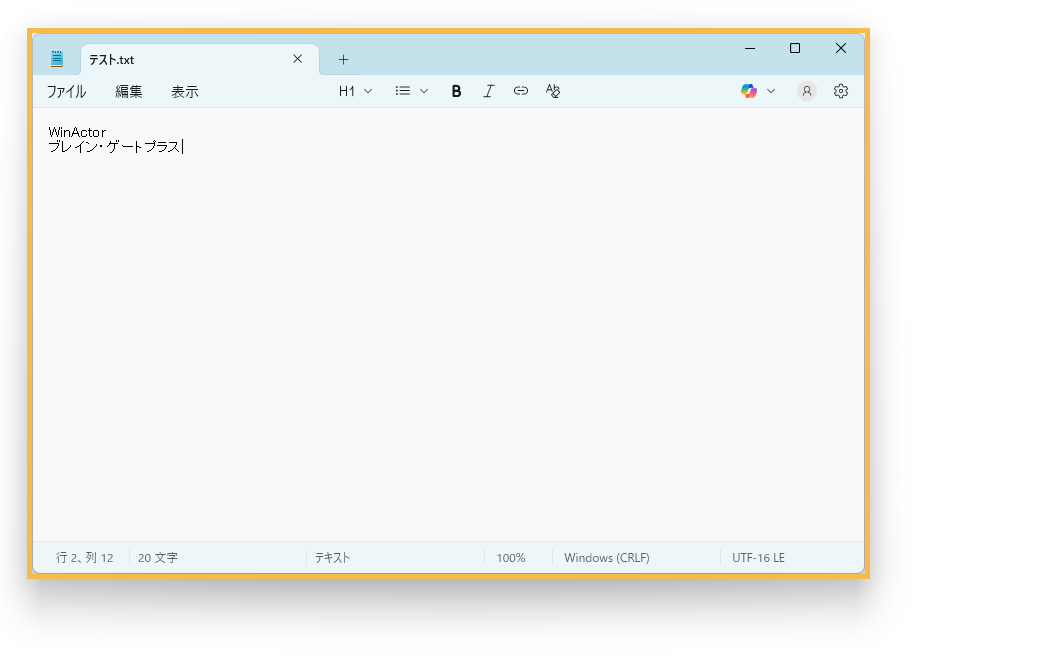Open the 編集 menu

129,92
